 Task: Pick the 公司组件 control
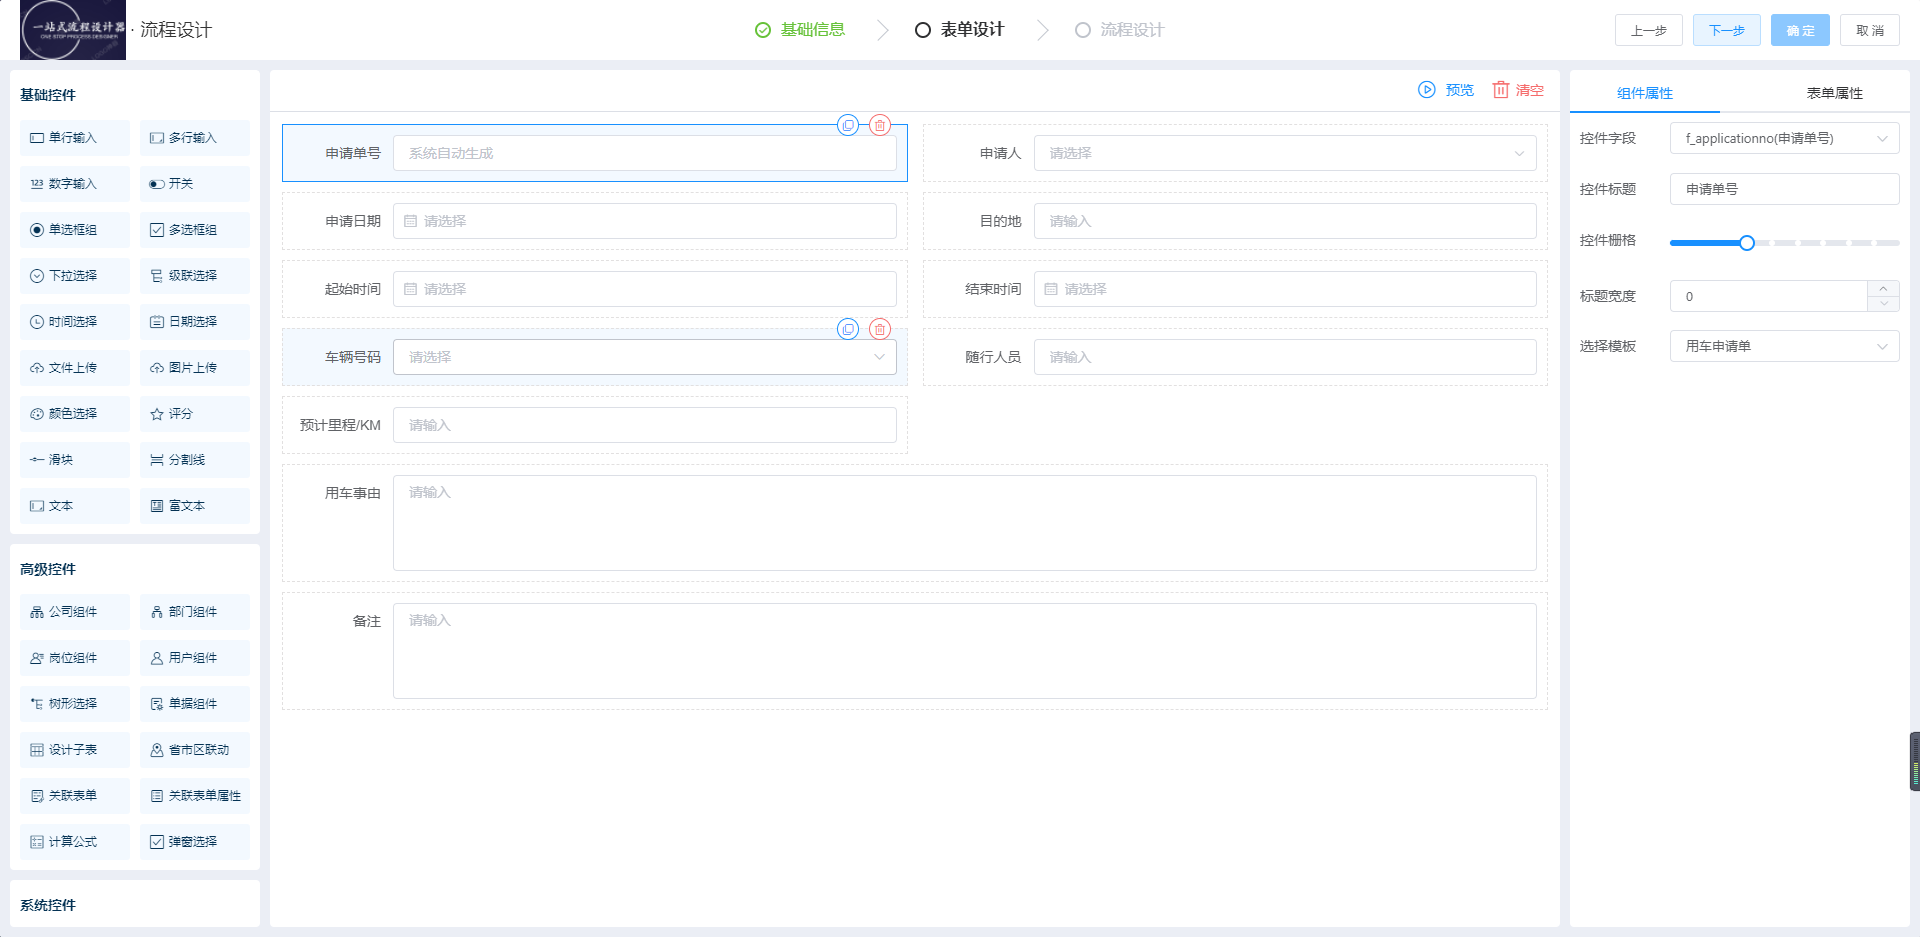pos(75,612)
